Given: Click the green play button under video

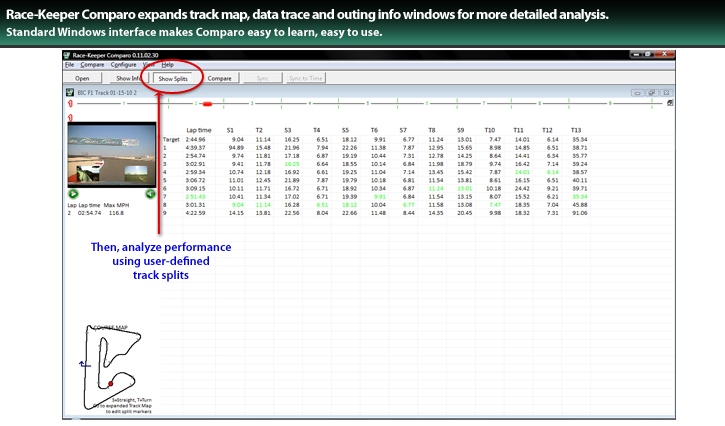Looking at the screenshot, I should [73, 193].
